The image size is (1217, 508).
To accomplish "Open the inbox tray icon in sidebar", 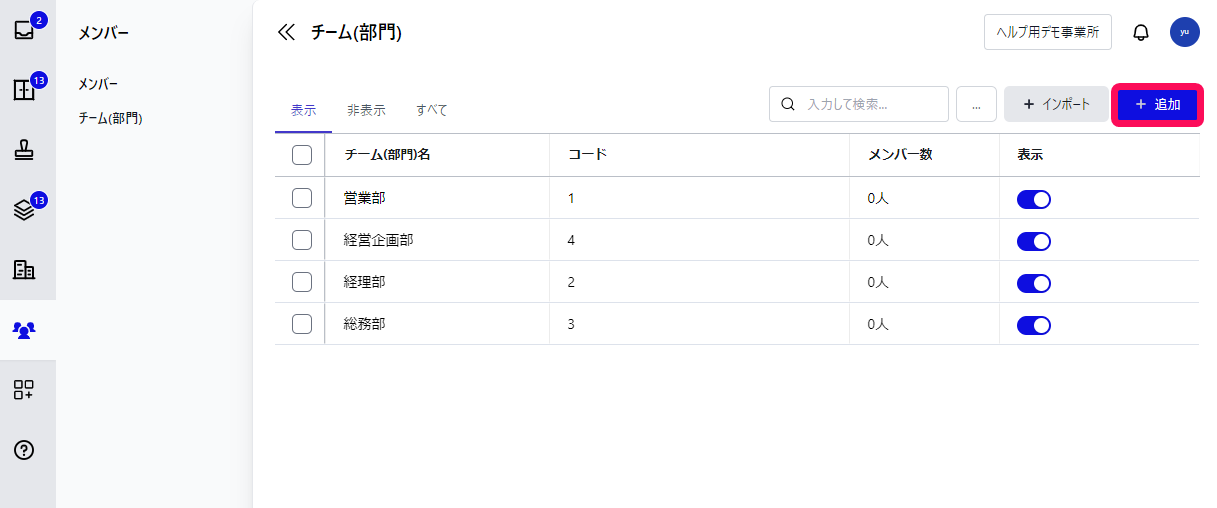I will 24,30.
